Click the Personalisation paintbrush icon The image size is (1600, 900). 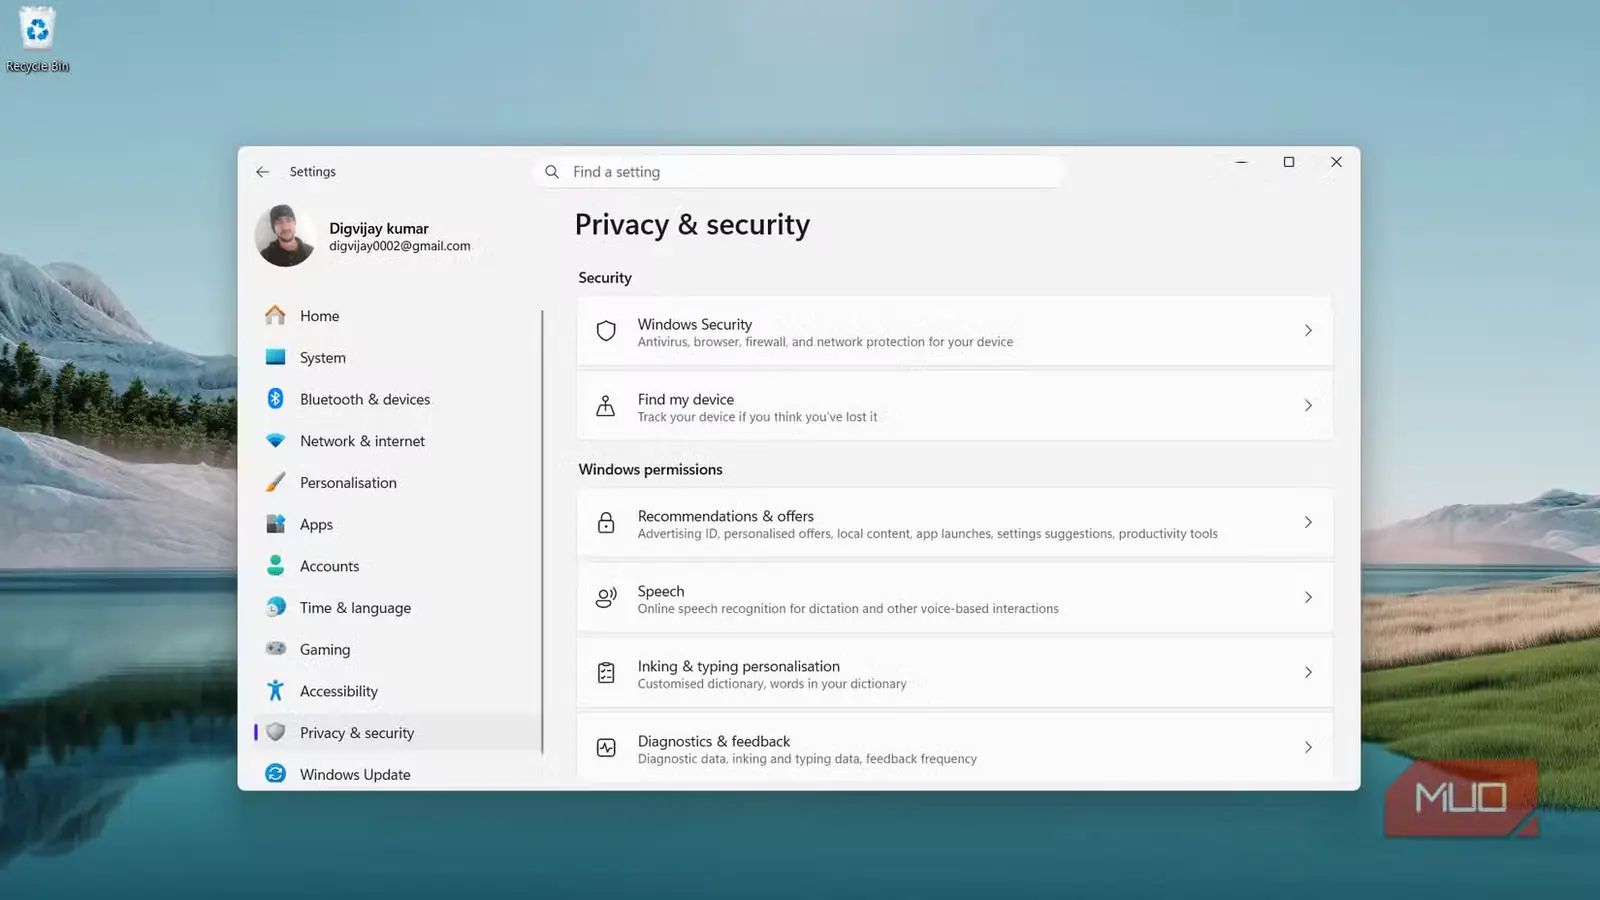(275, 482)
